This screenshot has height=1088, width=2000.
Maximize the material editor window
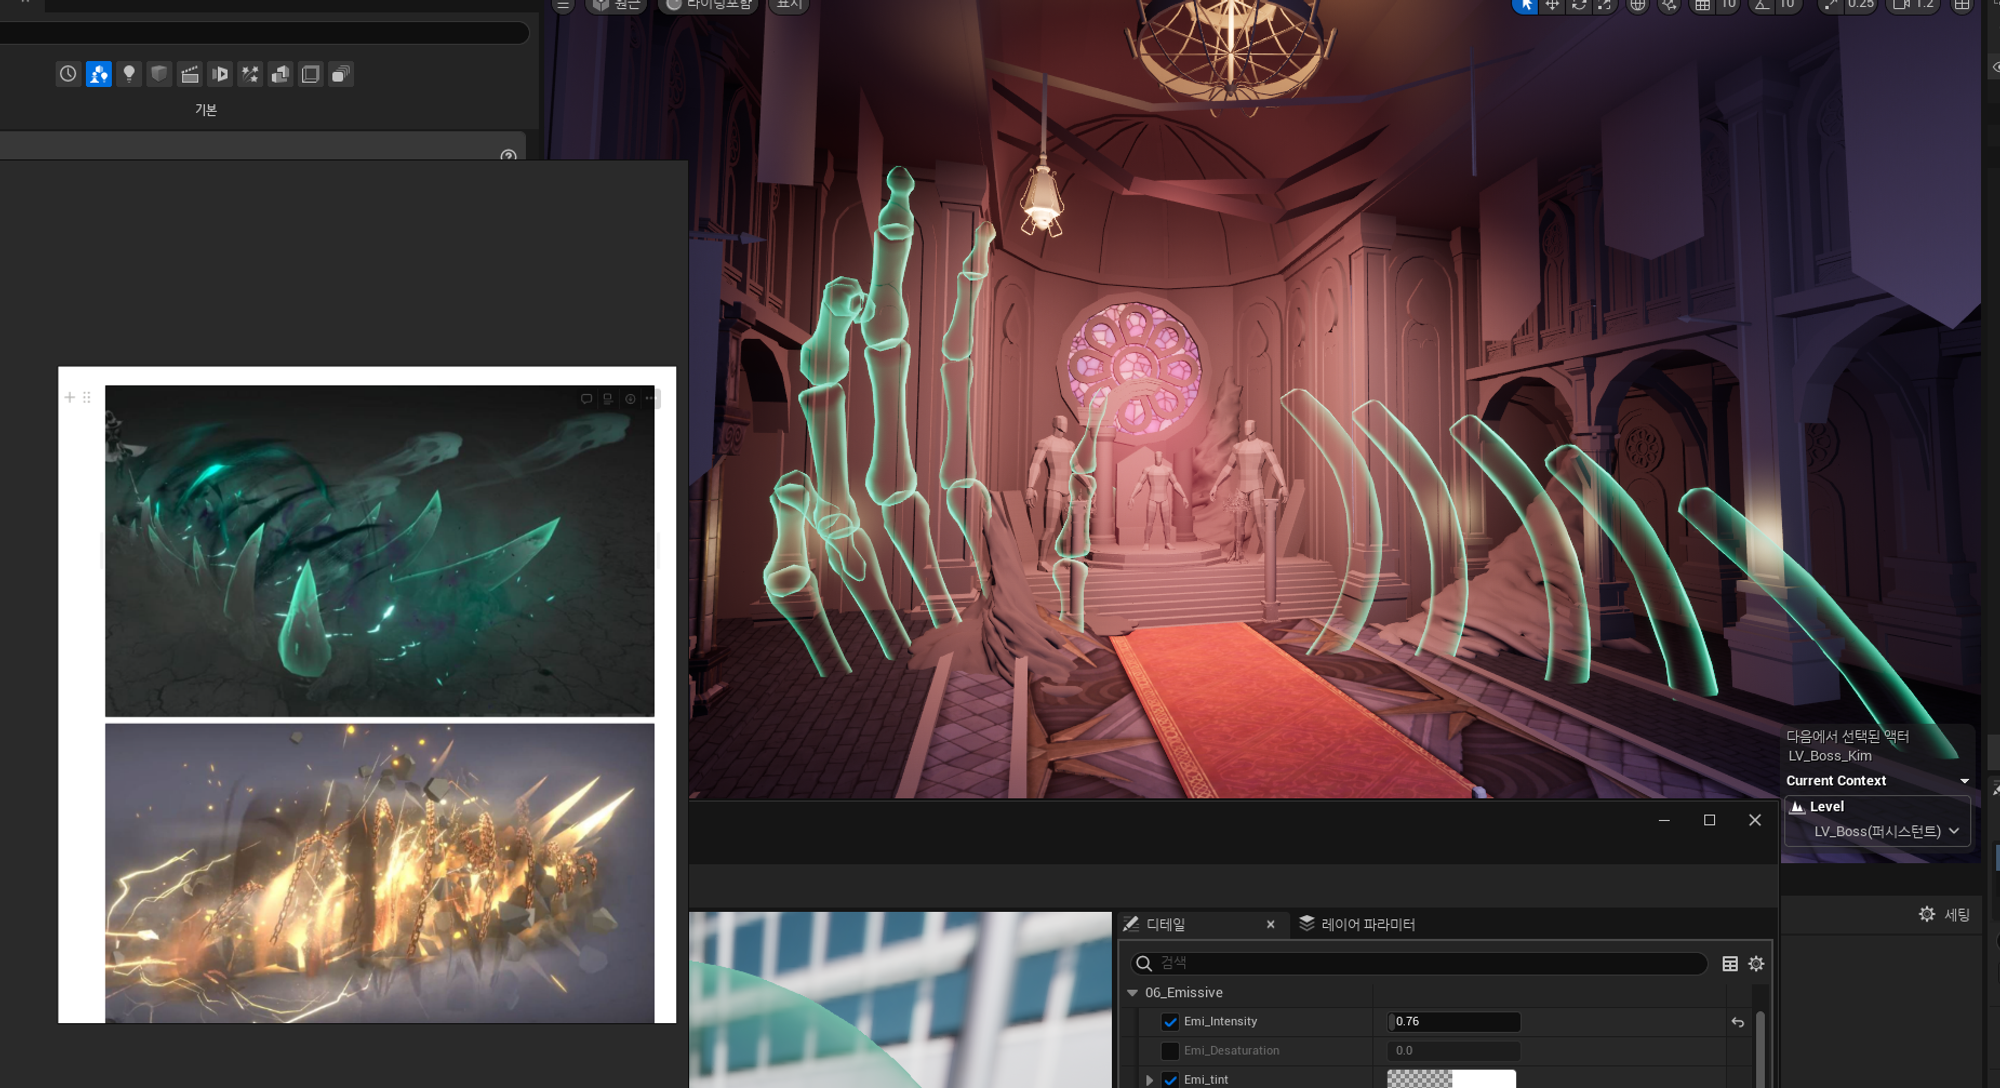click(1709, 820)
